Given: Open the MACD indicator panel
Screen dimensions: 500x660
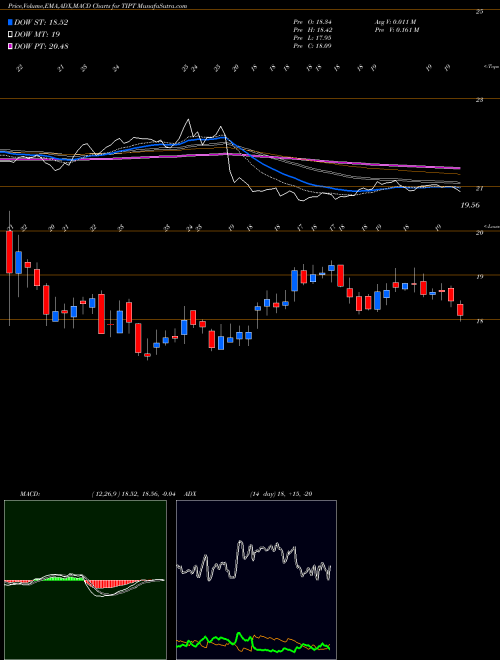Looking at the screenshot, I should click(85, 580).
